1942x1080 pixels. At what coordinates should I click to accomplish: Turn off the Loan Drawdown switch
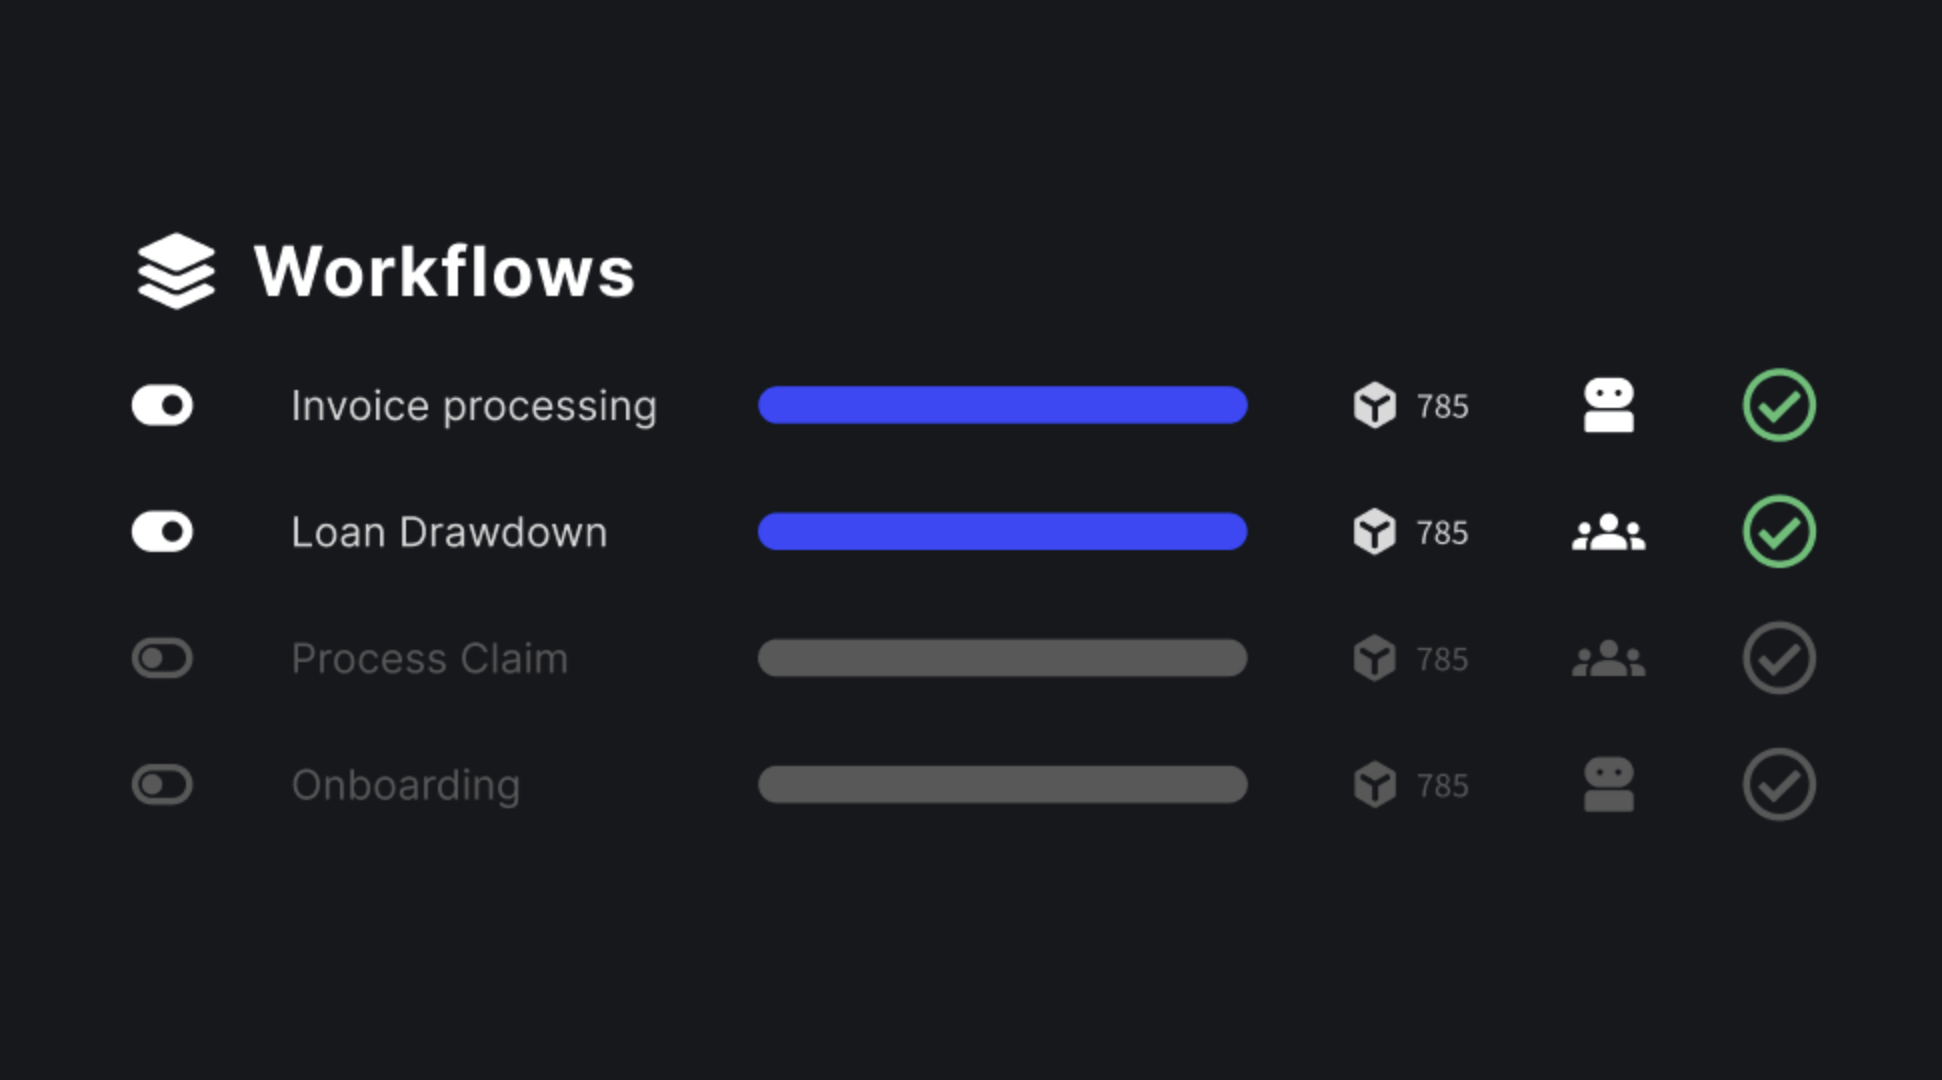[162, 532]
